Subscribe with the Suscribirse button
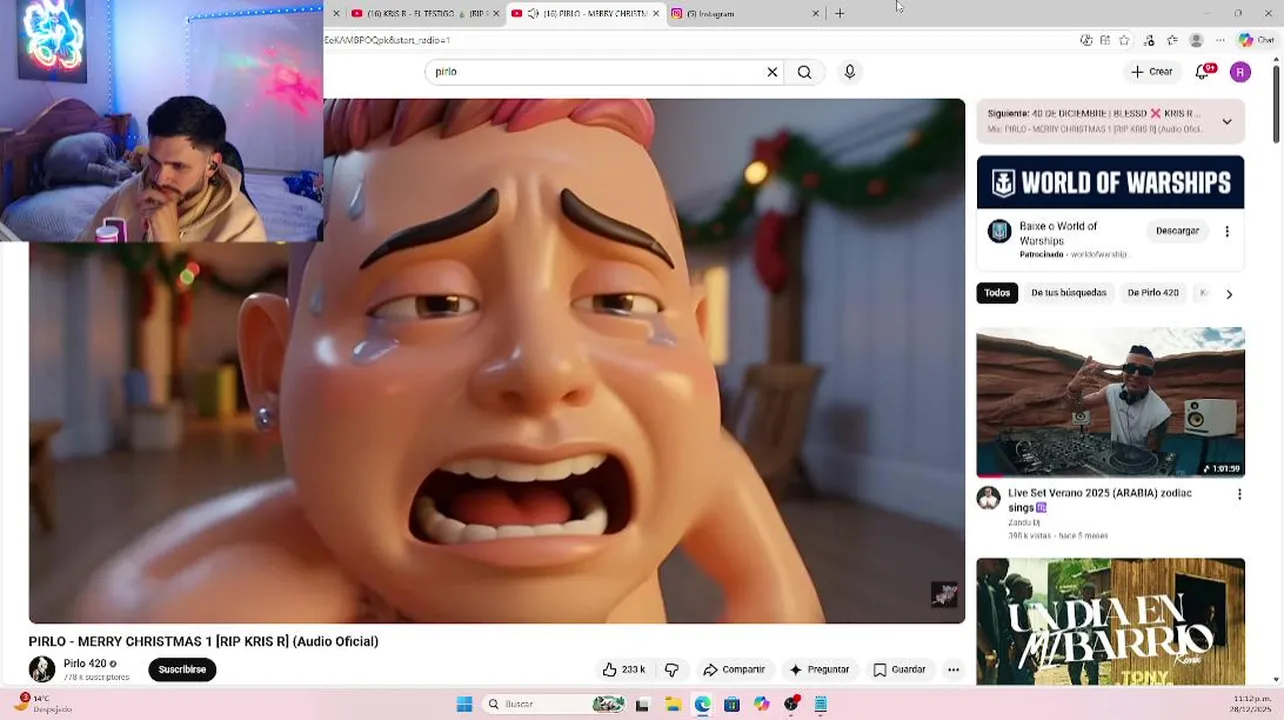The image size is (1284, 720). [x=182, y=670]
